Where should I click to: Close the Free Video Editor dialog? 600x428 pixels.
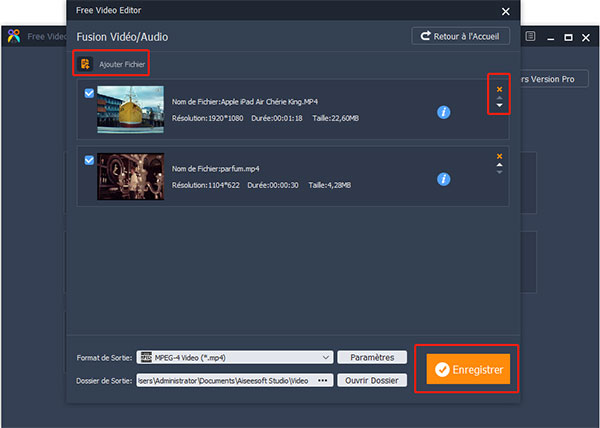coord(506,11)
